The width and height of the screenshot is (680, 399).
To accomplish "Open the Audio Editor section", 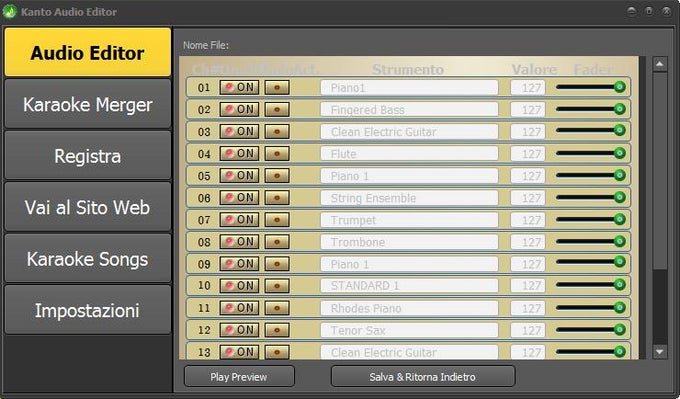I will [88, 52].
